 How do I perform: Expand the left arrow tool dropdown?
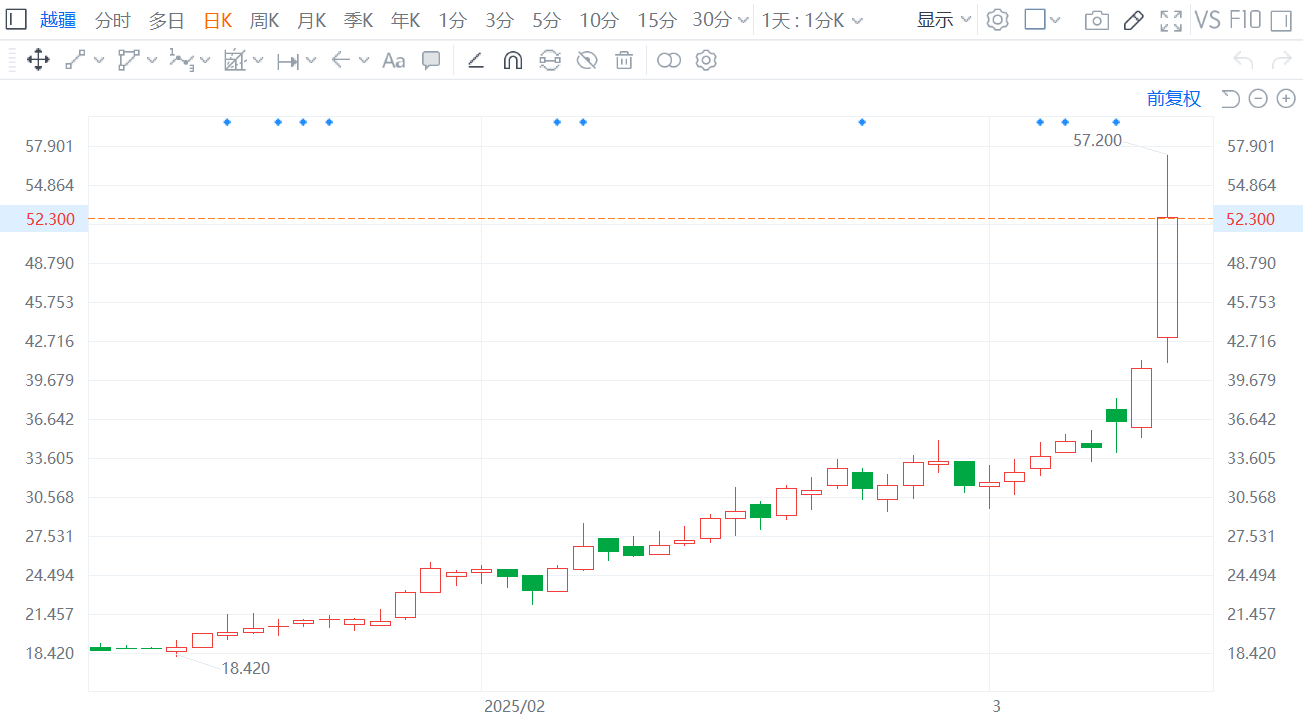[364, 61]
